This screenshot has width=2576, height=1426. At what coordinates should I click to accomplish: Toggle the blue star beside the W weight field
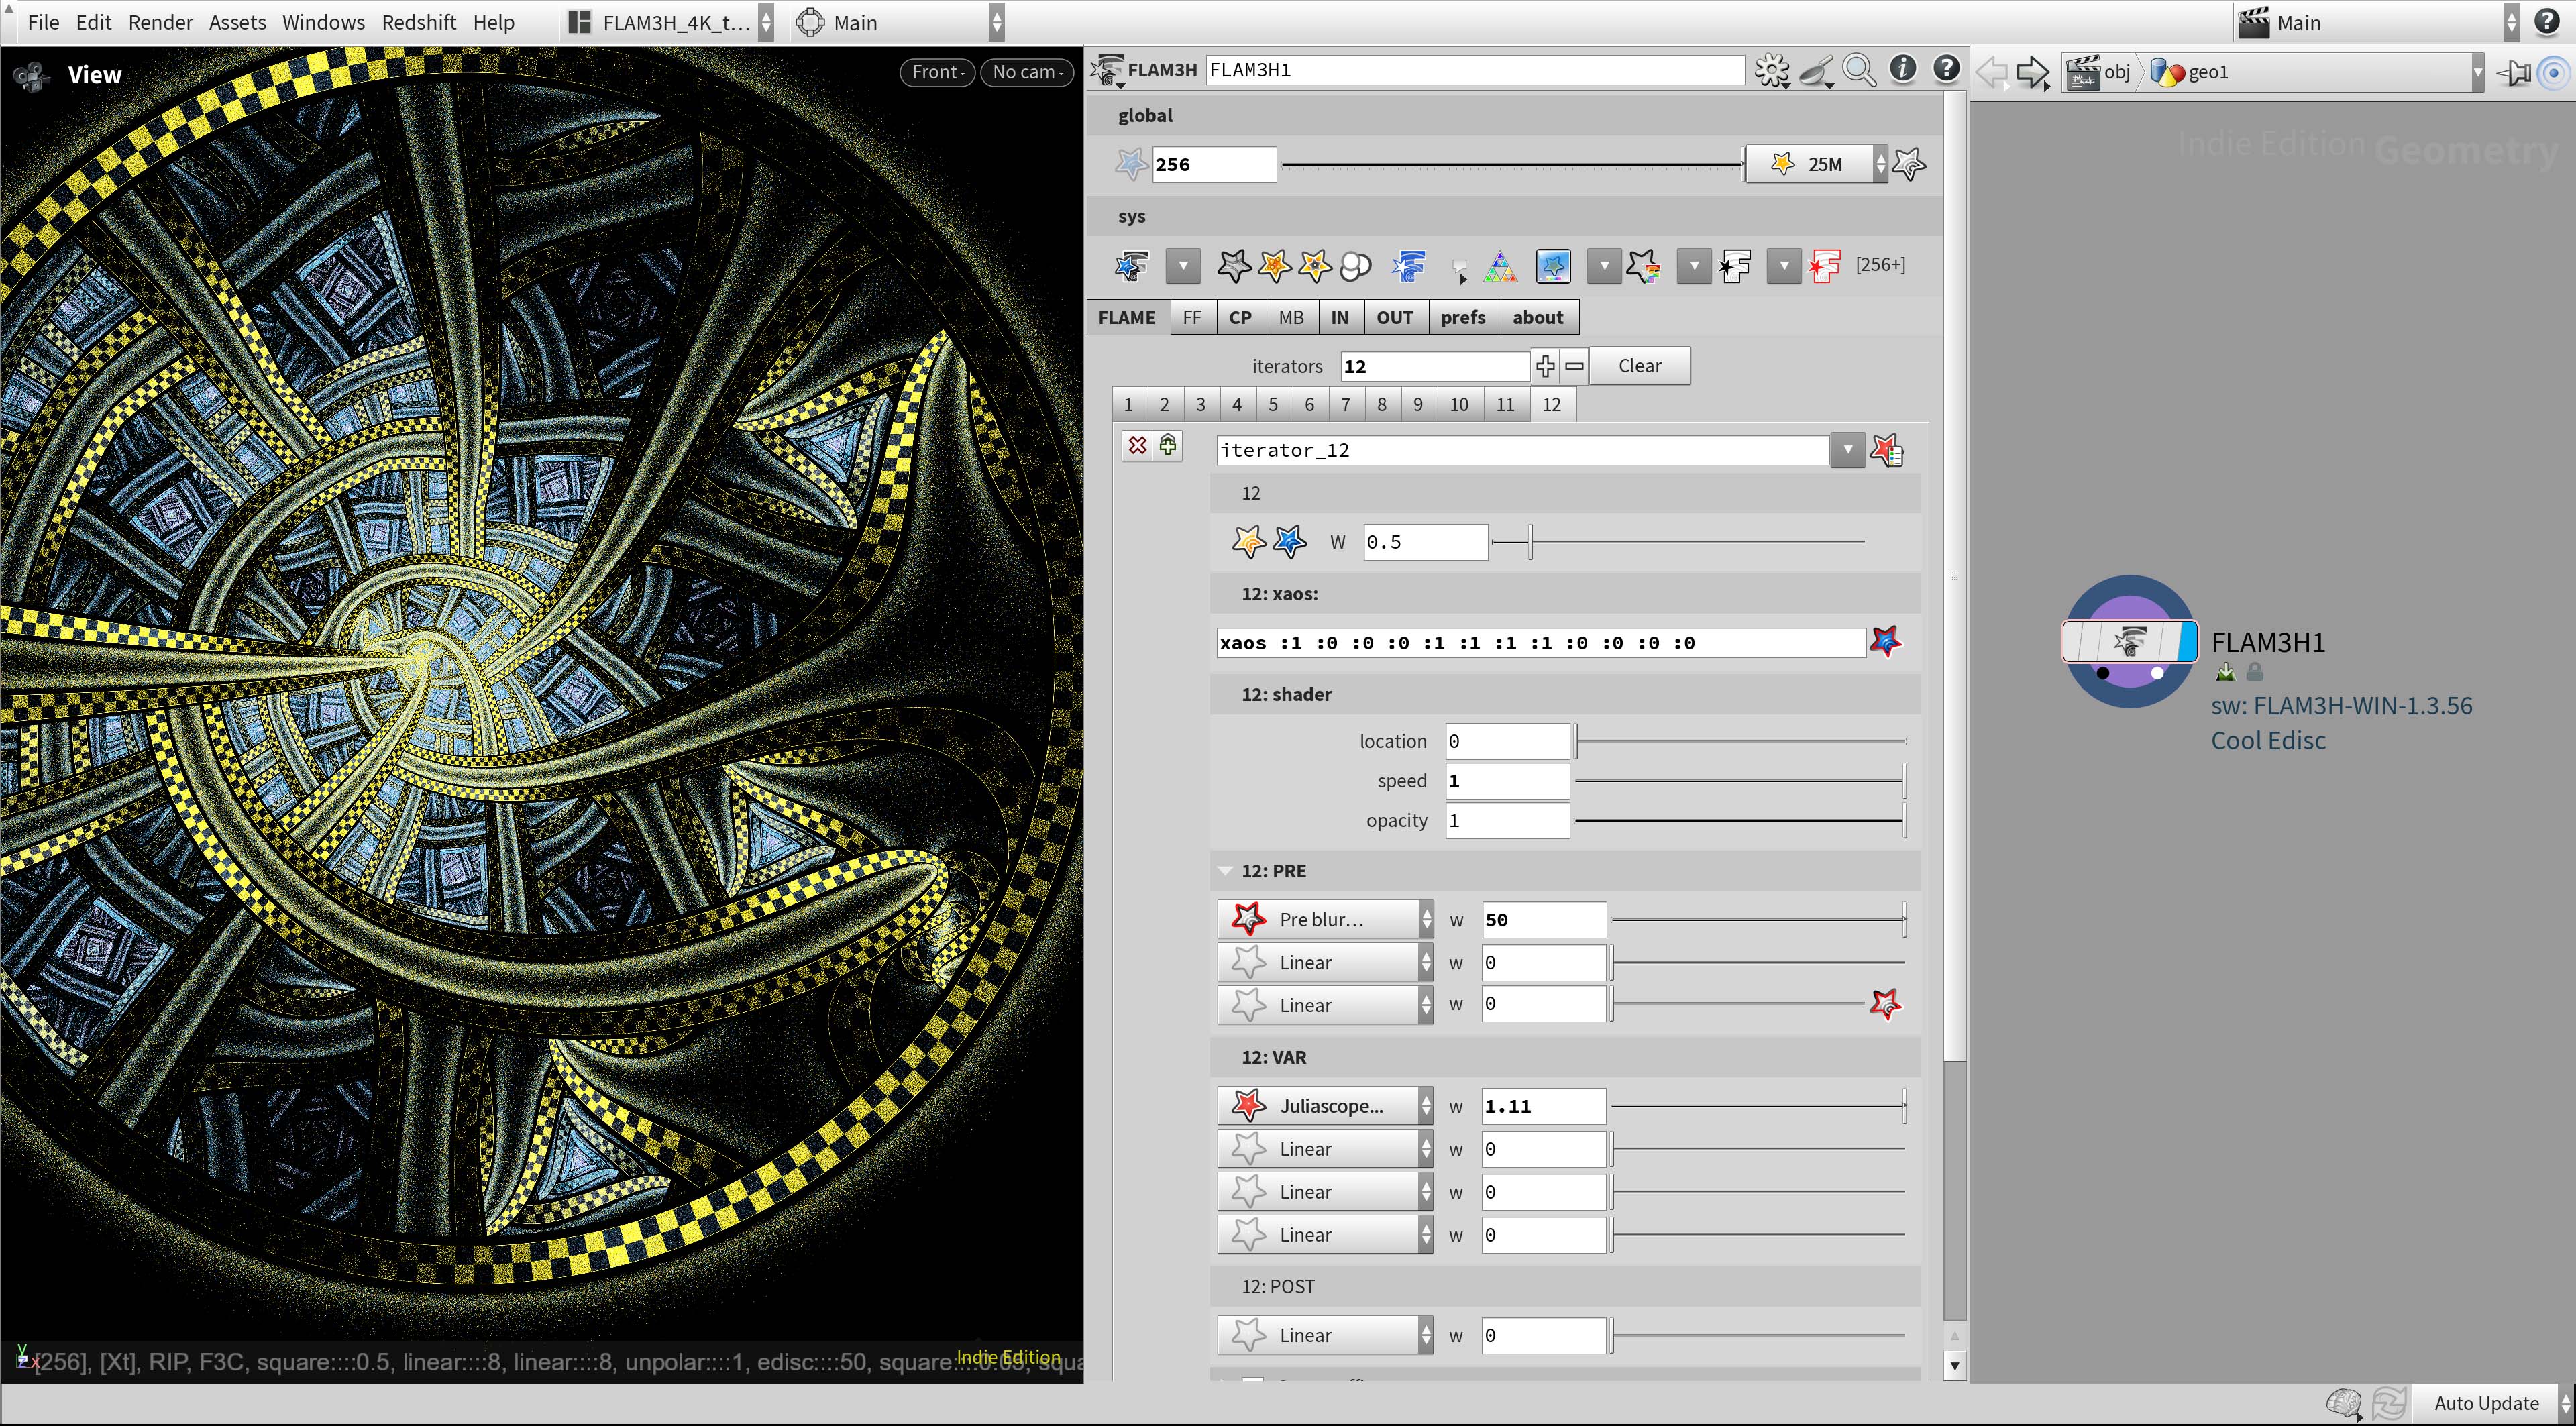(x=1288, y=541)
